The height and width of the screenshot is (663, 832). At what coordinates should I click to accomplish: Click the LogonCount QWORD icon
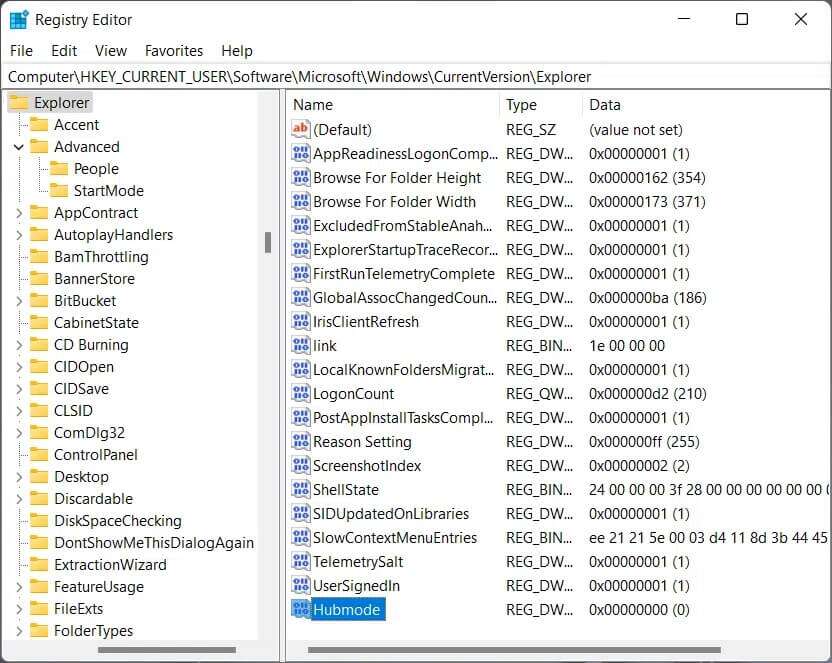300,393
